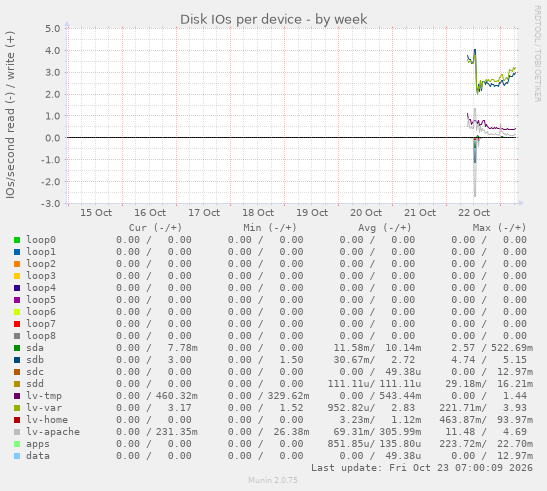Click the mustard sdd legend swatch
Screen dimensions: 547x491
tap(17, 384)
